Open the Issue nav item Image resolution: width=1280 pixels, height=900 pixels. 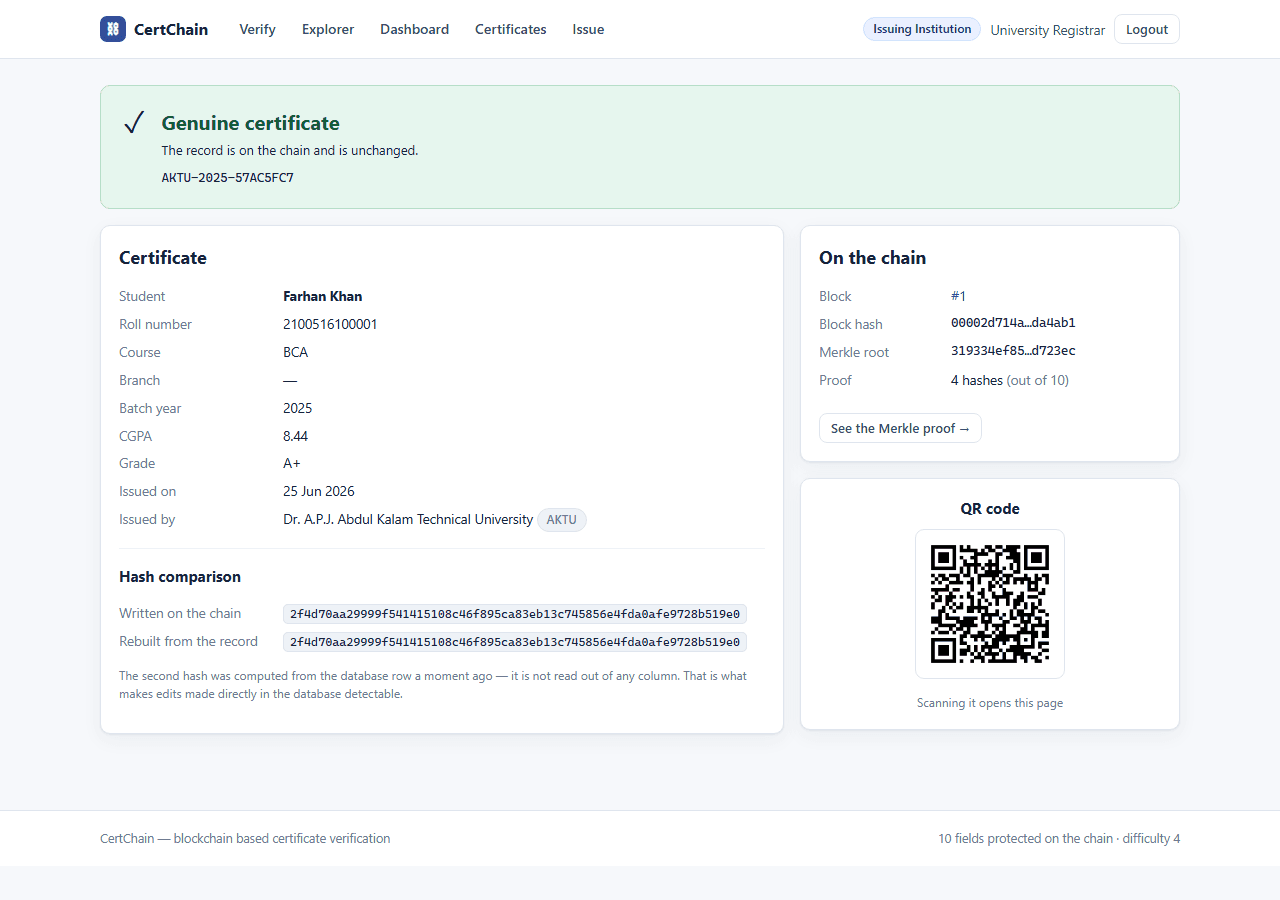click(588, 29)
